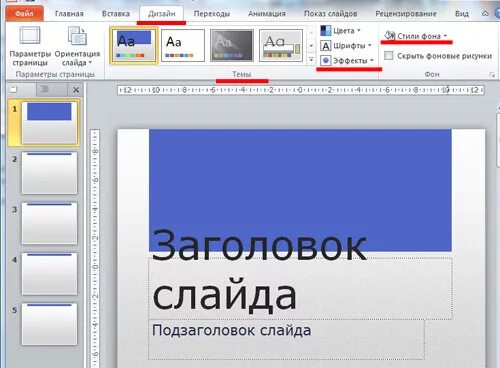
Task: Open the Файл tab
Action: point(24,13)
